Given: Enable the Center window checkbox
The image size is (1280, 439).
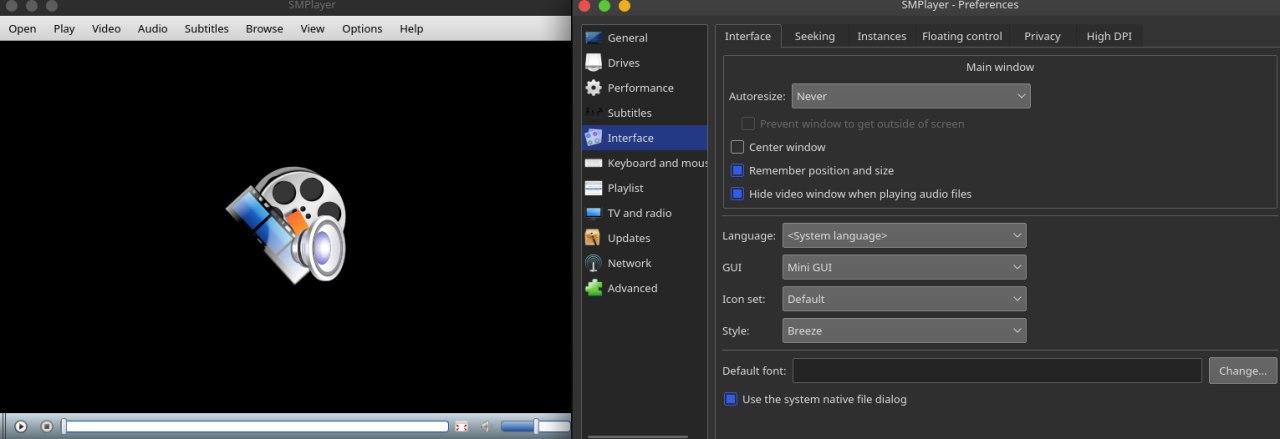Looking at the screenshot, I should 738,147.
